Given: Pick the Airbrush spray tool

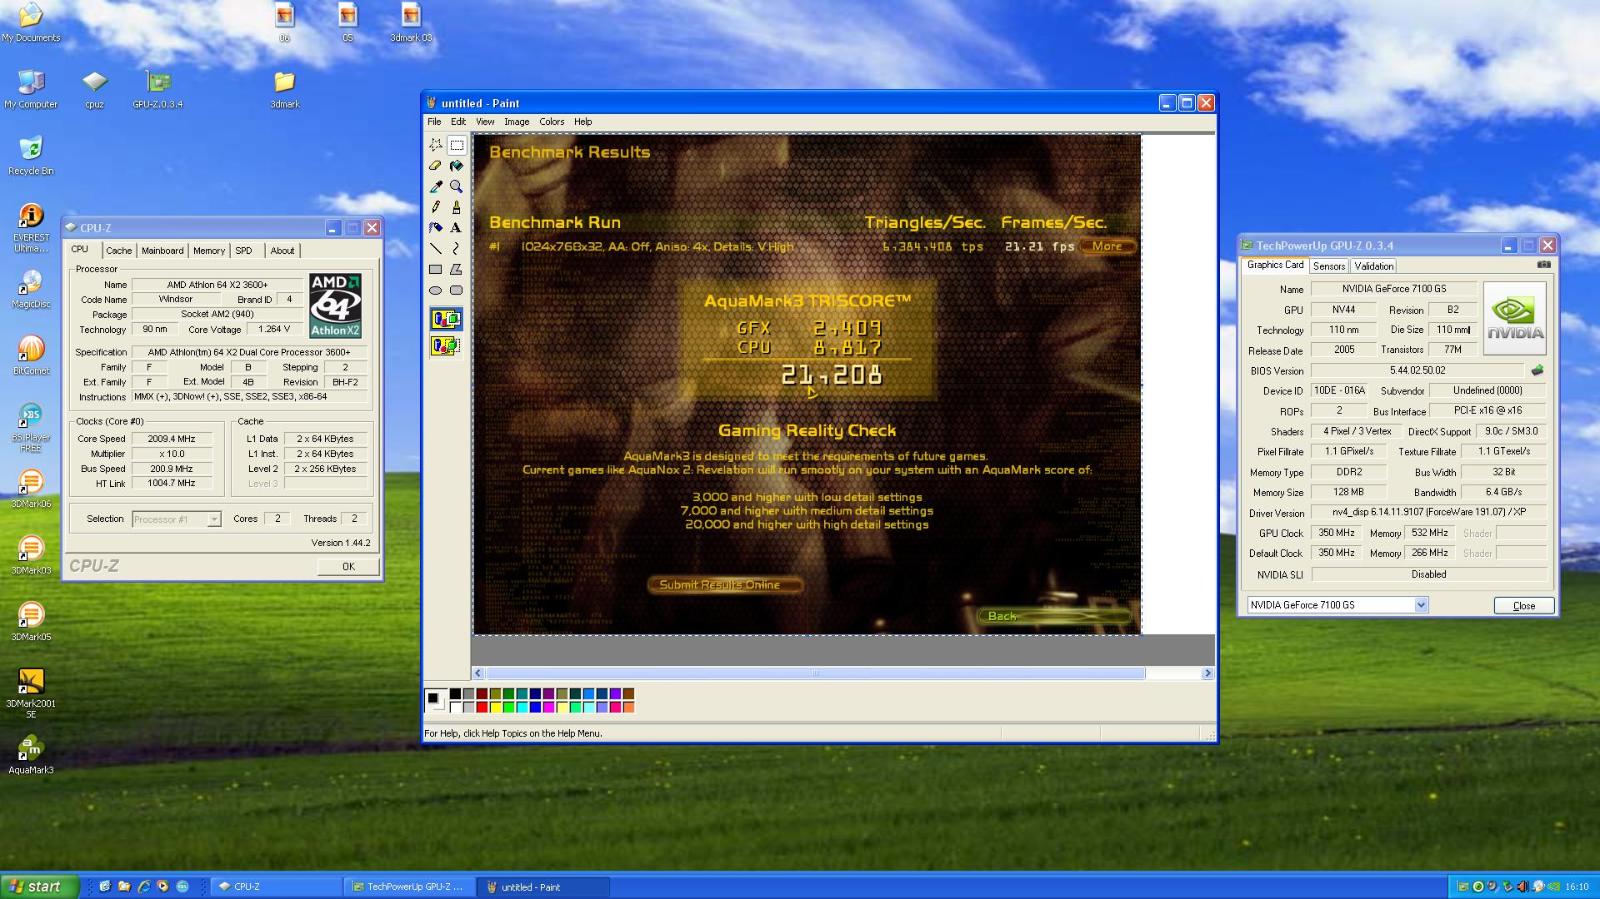Looking at the screenshot, I should click(435, 228).
